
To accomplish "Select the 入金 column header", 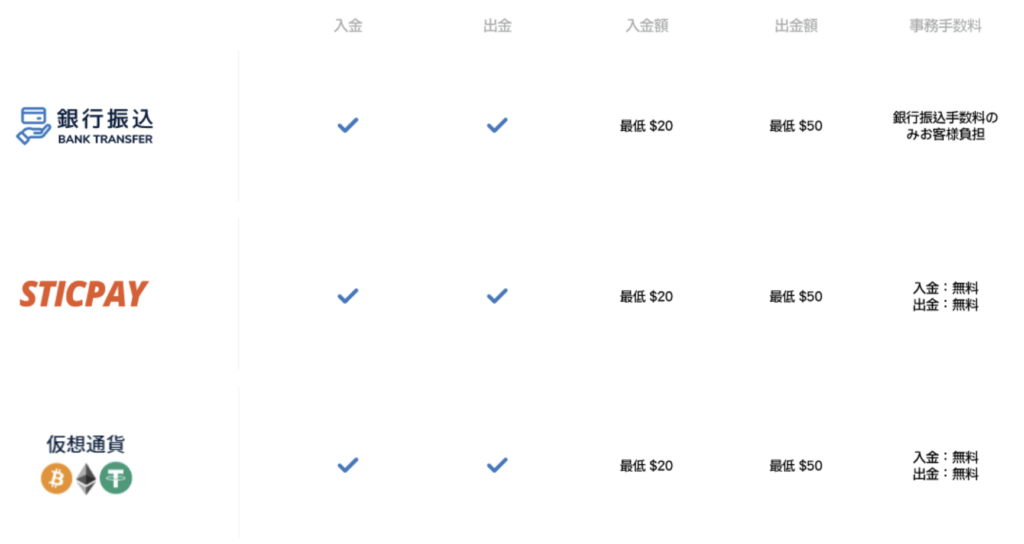I will tap(348, 26).
